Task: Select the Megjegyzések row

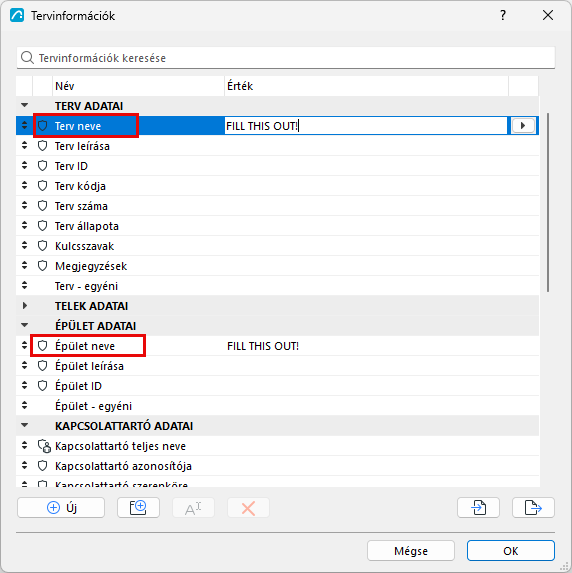Action: (277, 266)
